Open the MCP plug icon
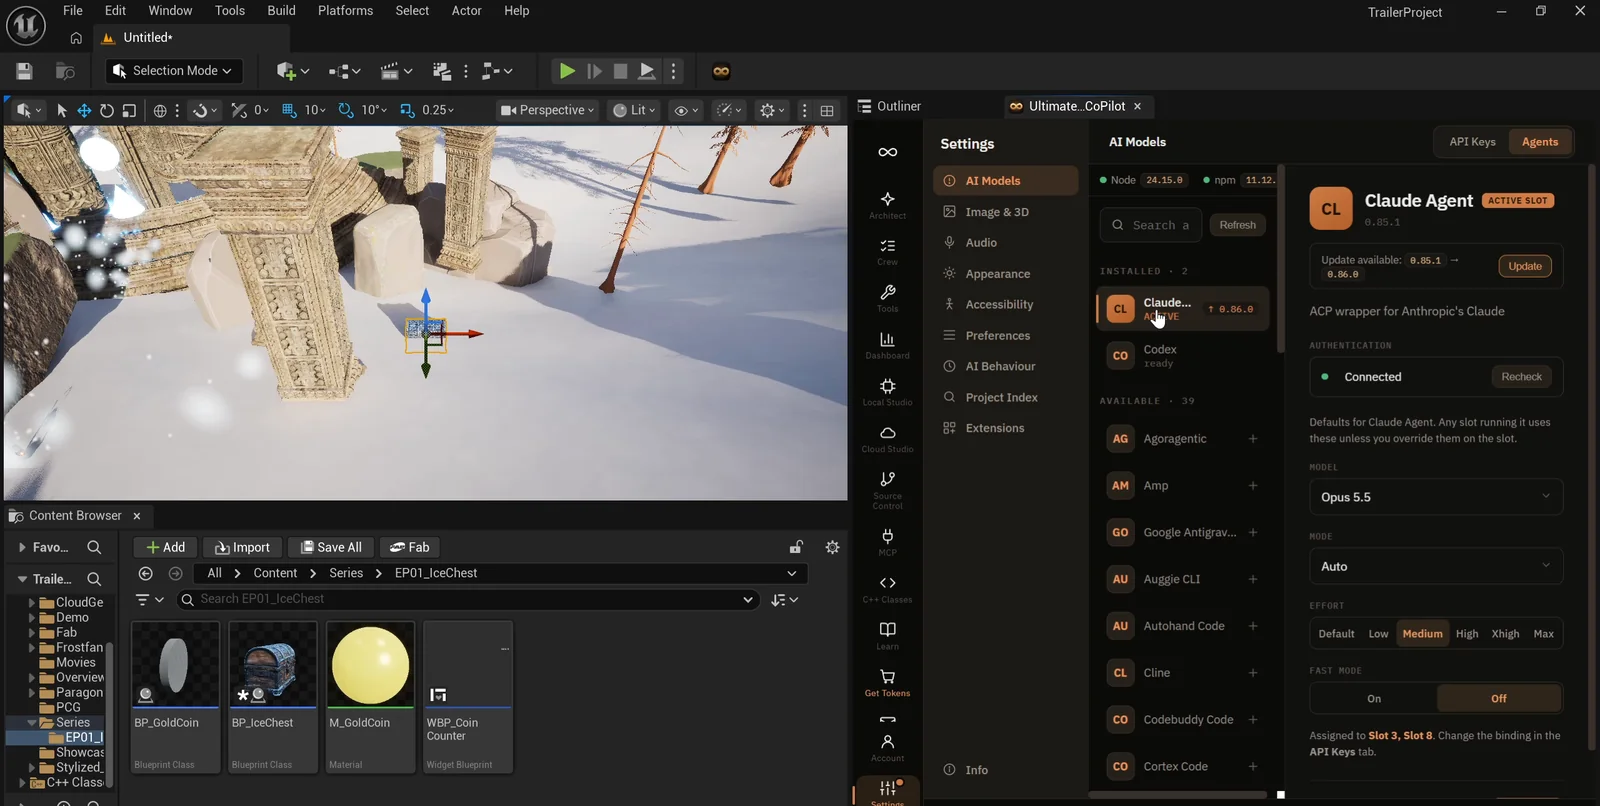Image resolution: width=1600 pixels, height=806 pixels. point(887,542)
